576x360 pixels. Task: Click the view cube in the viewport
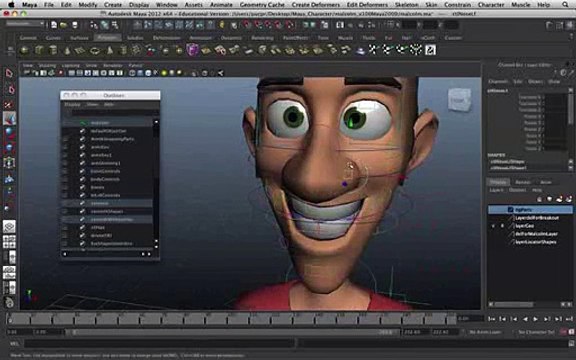tap(459, 100)
